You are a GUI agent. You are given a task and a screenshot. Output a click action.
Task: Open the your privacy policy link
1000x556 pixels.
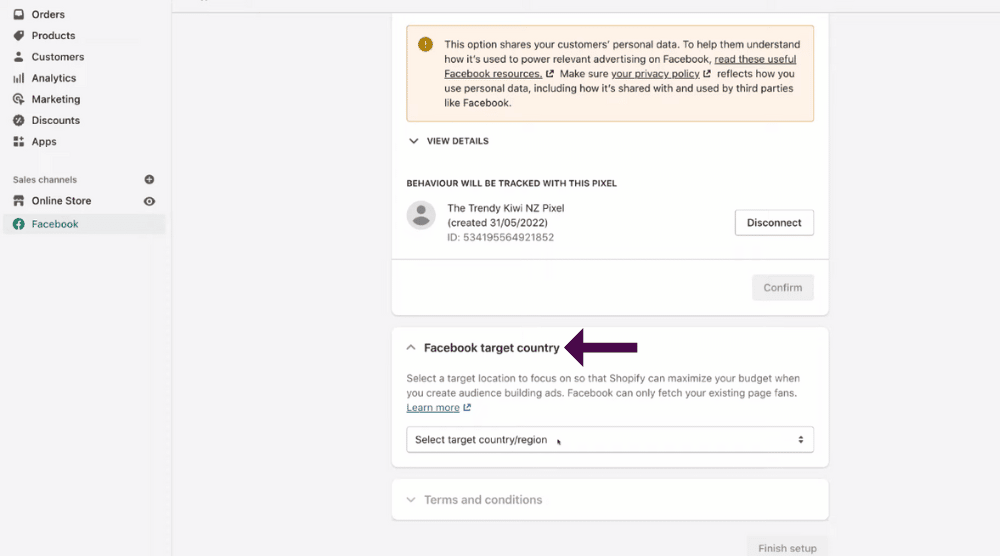655,73
